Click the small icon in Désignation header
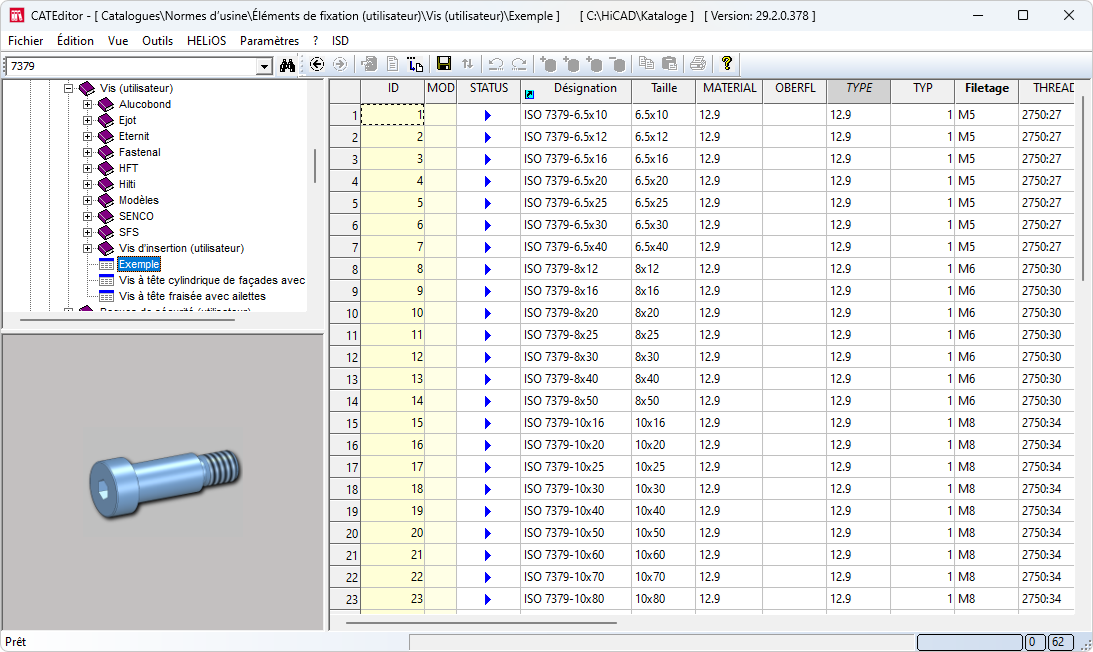 pos(529,94)
